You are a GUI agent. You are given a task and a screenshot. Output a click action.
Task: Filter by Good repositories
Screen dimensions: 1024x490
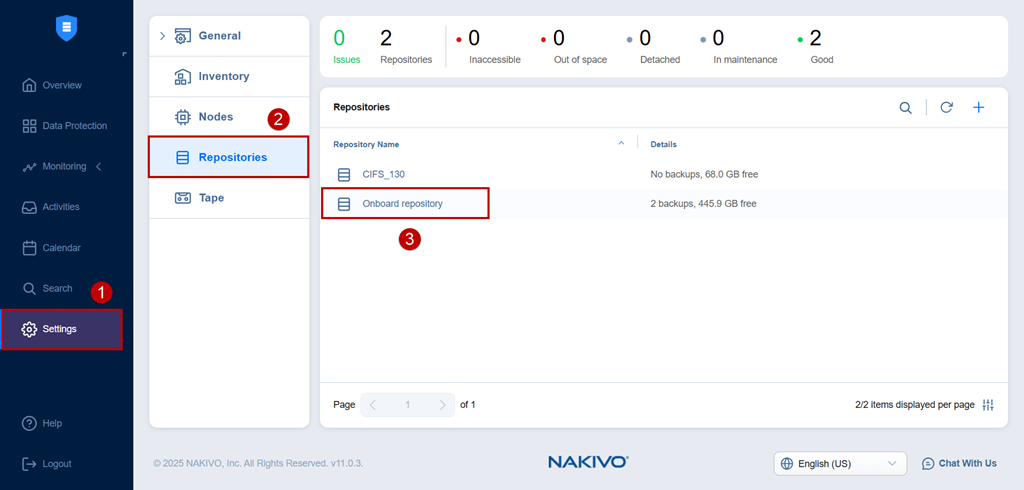[x=816, y=47]
